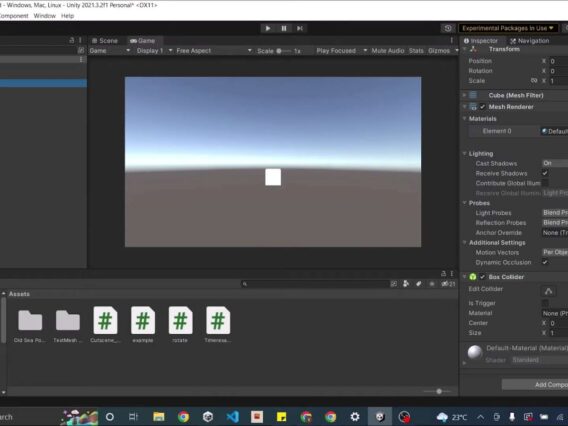Click the Pause button in toolbar

284,28
